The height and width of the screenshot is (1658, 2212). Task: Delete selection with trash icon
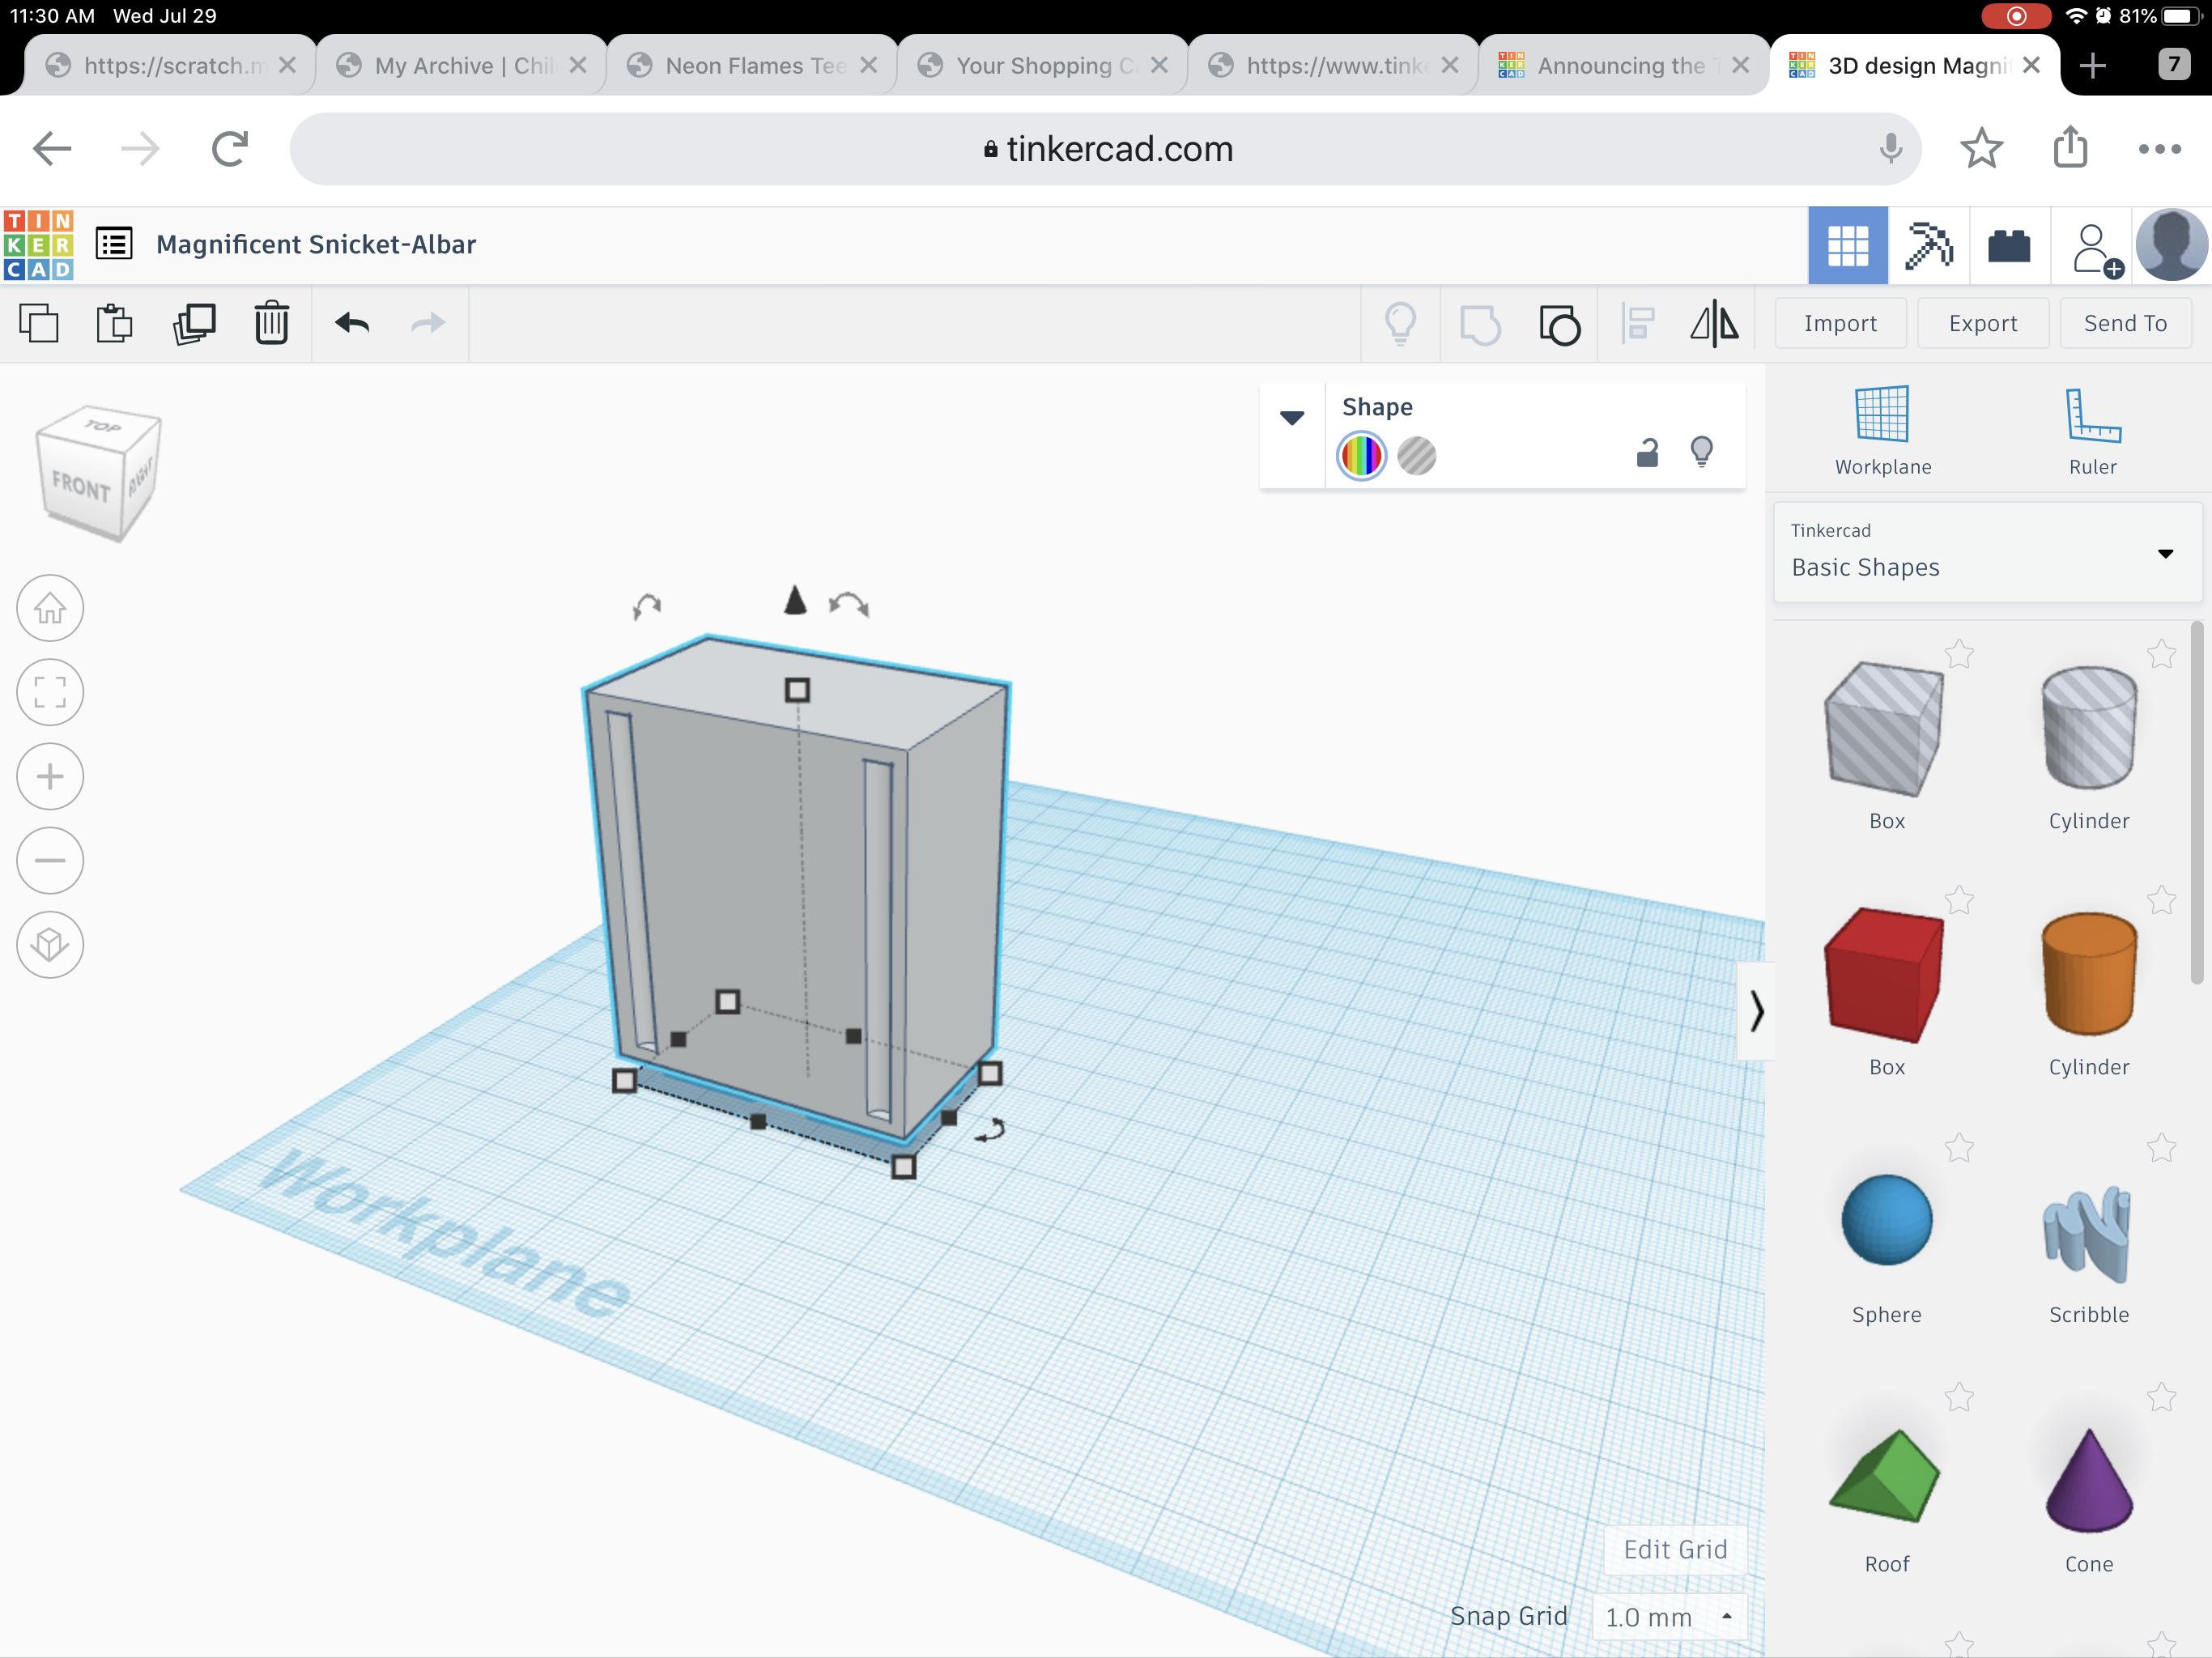pos(271,324)
